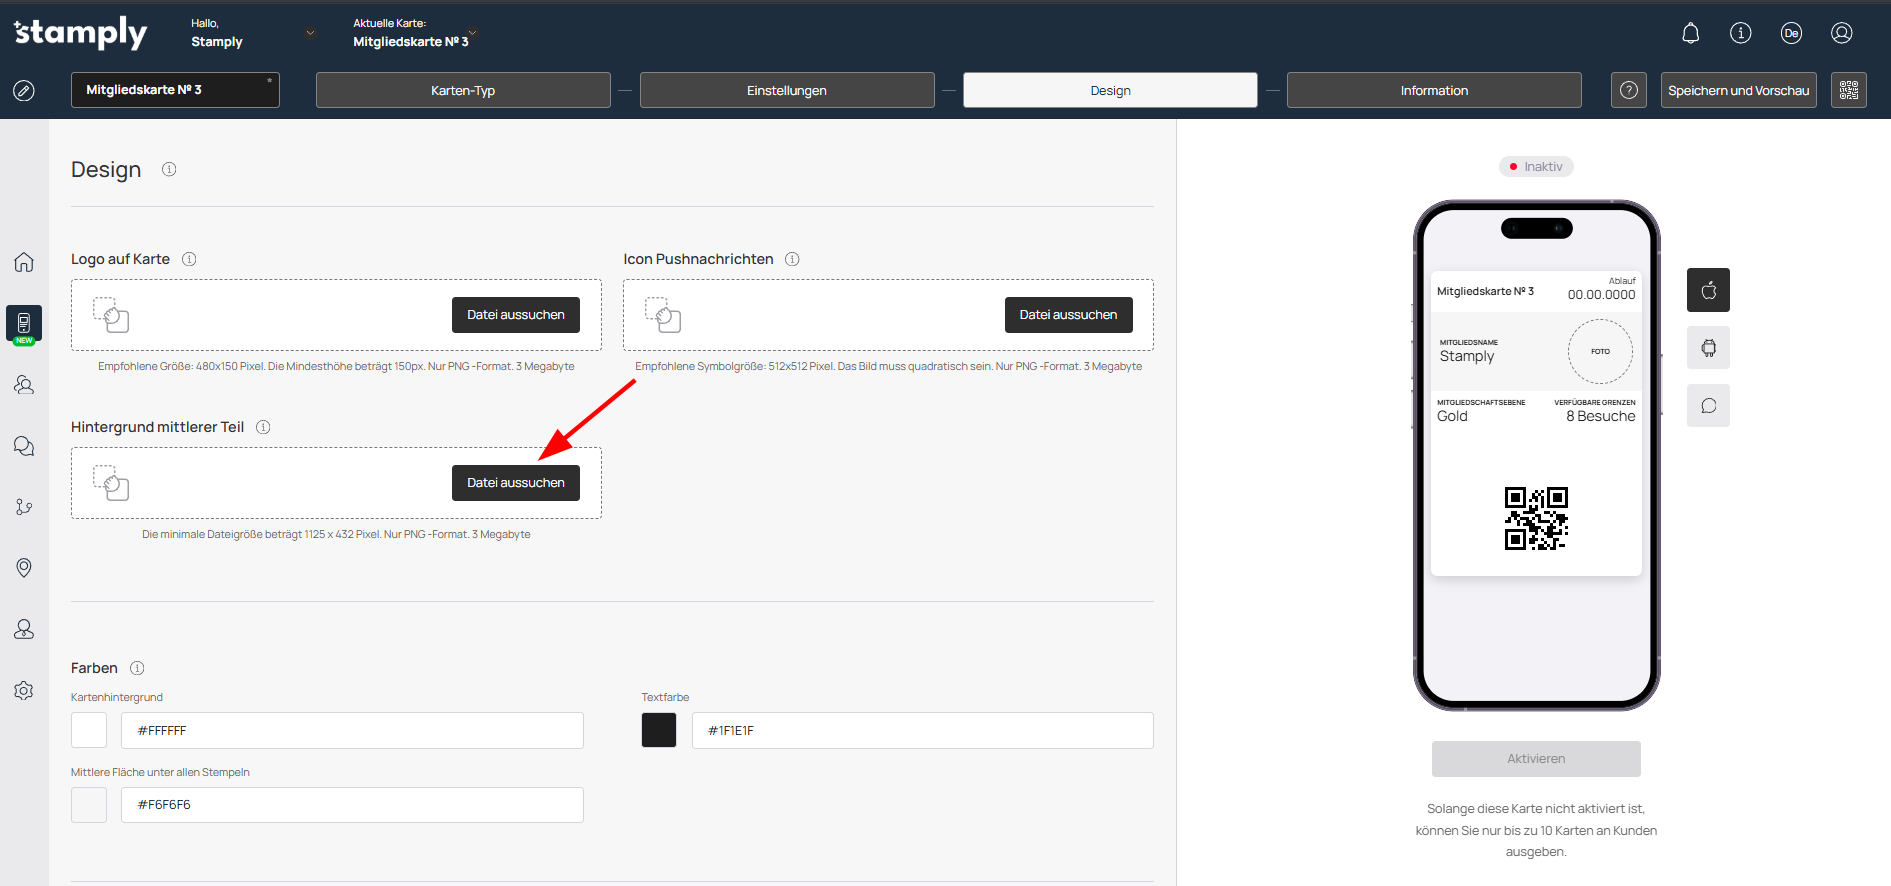Show push message preview chat icon
Viewport: 1891px width, 886px height.
click(1708, 406)
